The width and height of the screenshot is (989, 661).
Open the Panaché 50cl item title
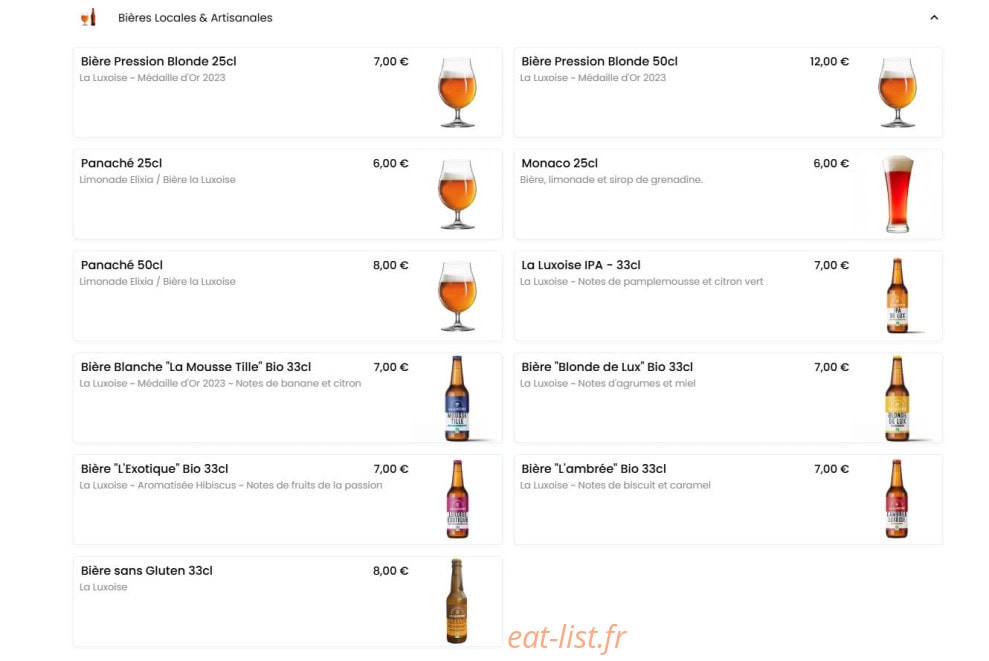122,265
